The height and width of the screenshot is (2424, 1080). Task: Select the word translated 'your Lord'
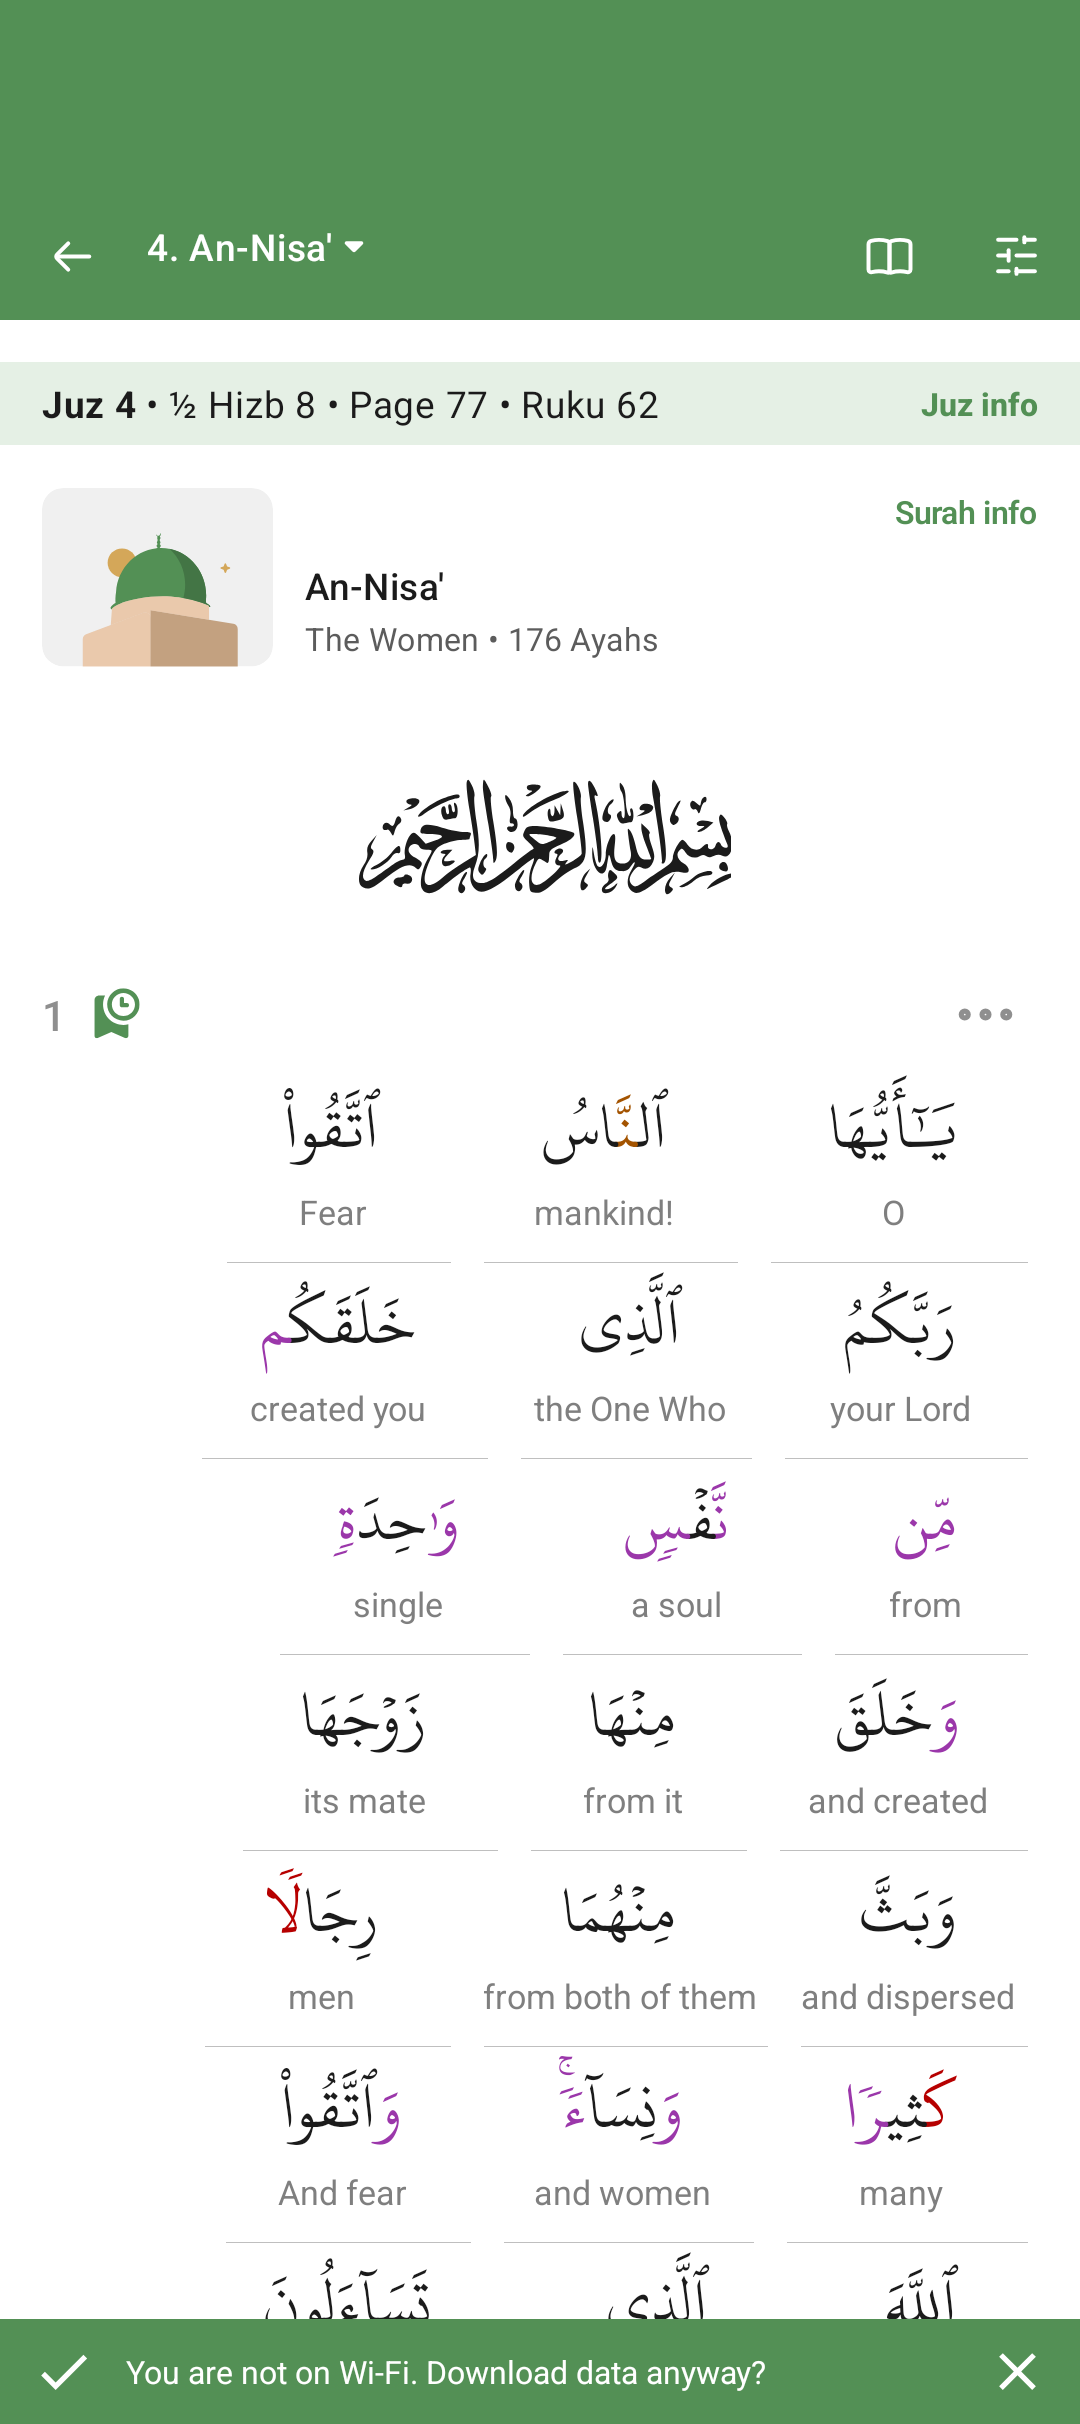(900, 1358)
